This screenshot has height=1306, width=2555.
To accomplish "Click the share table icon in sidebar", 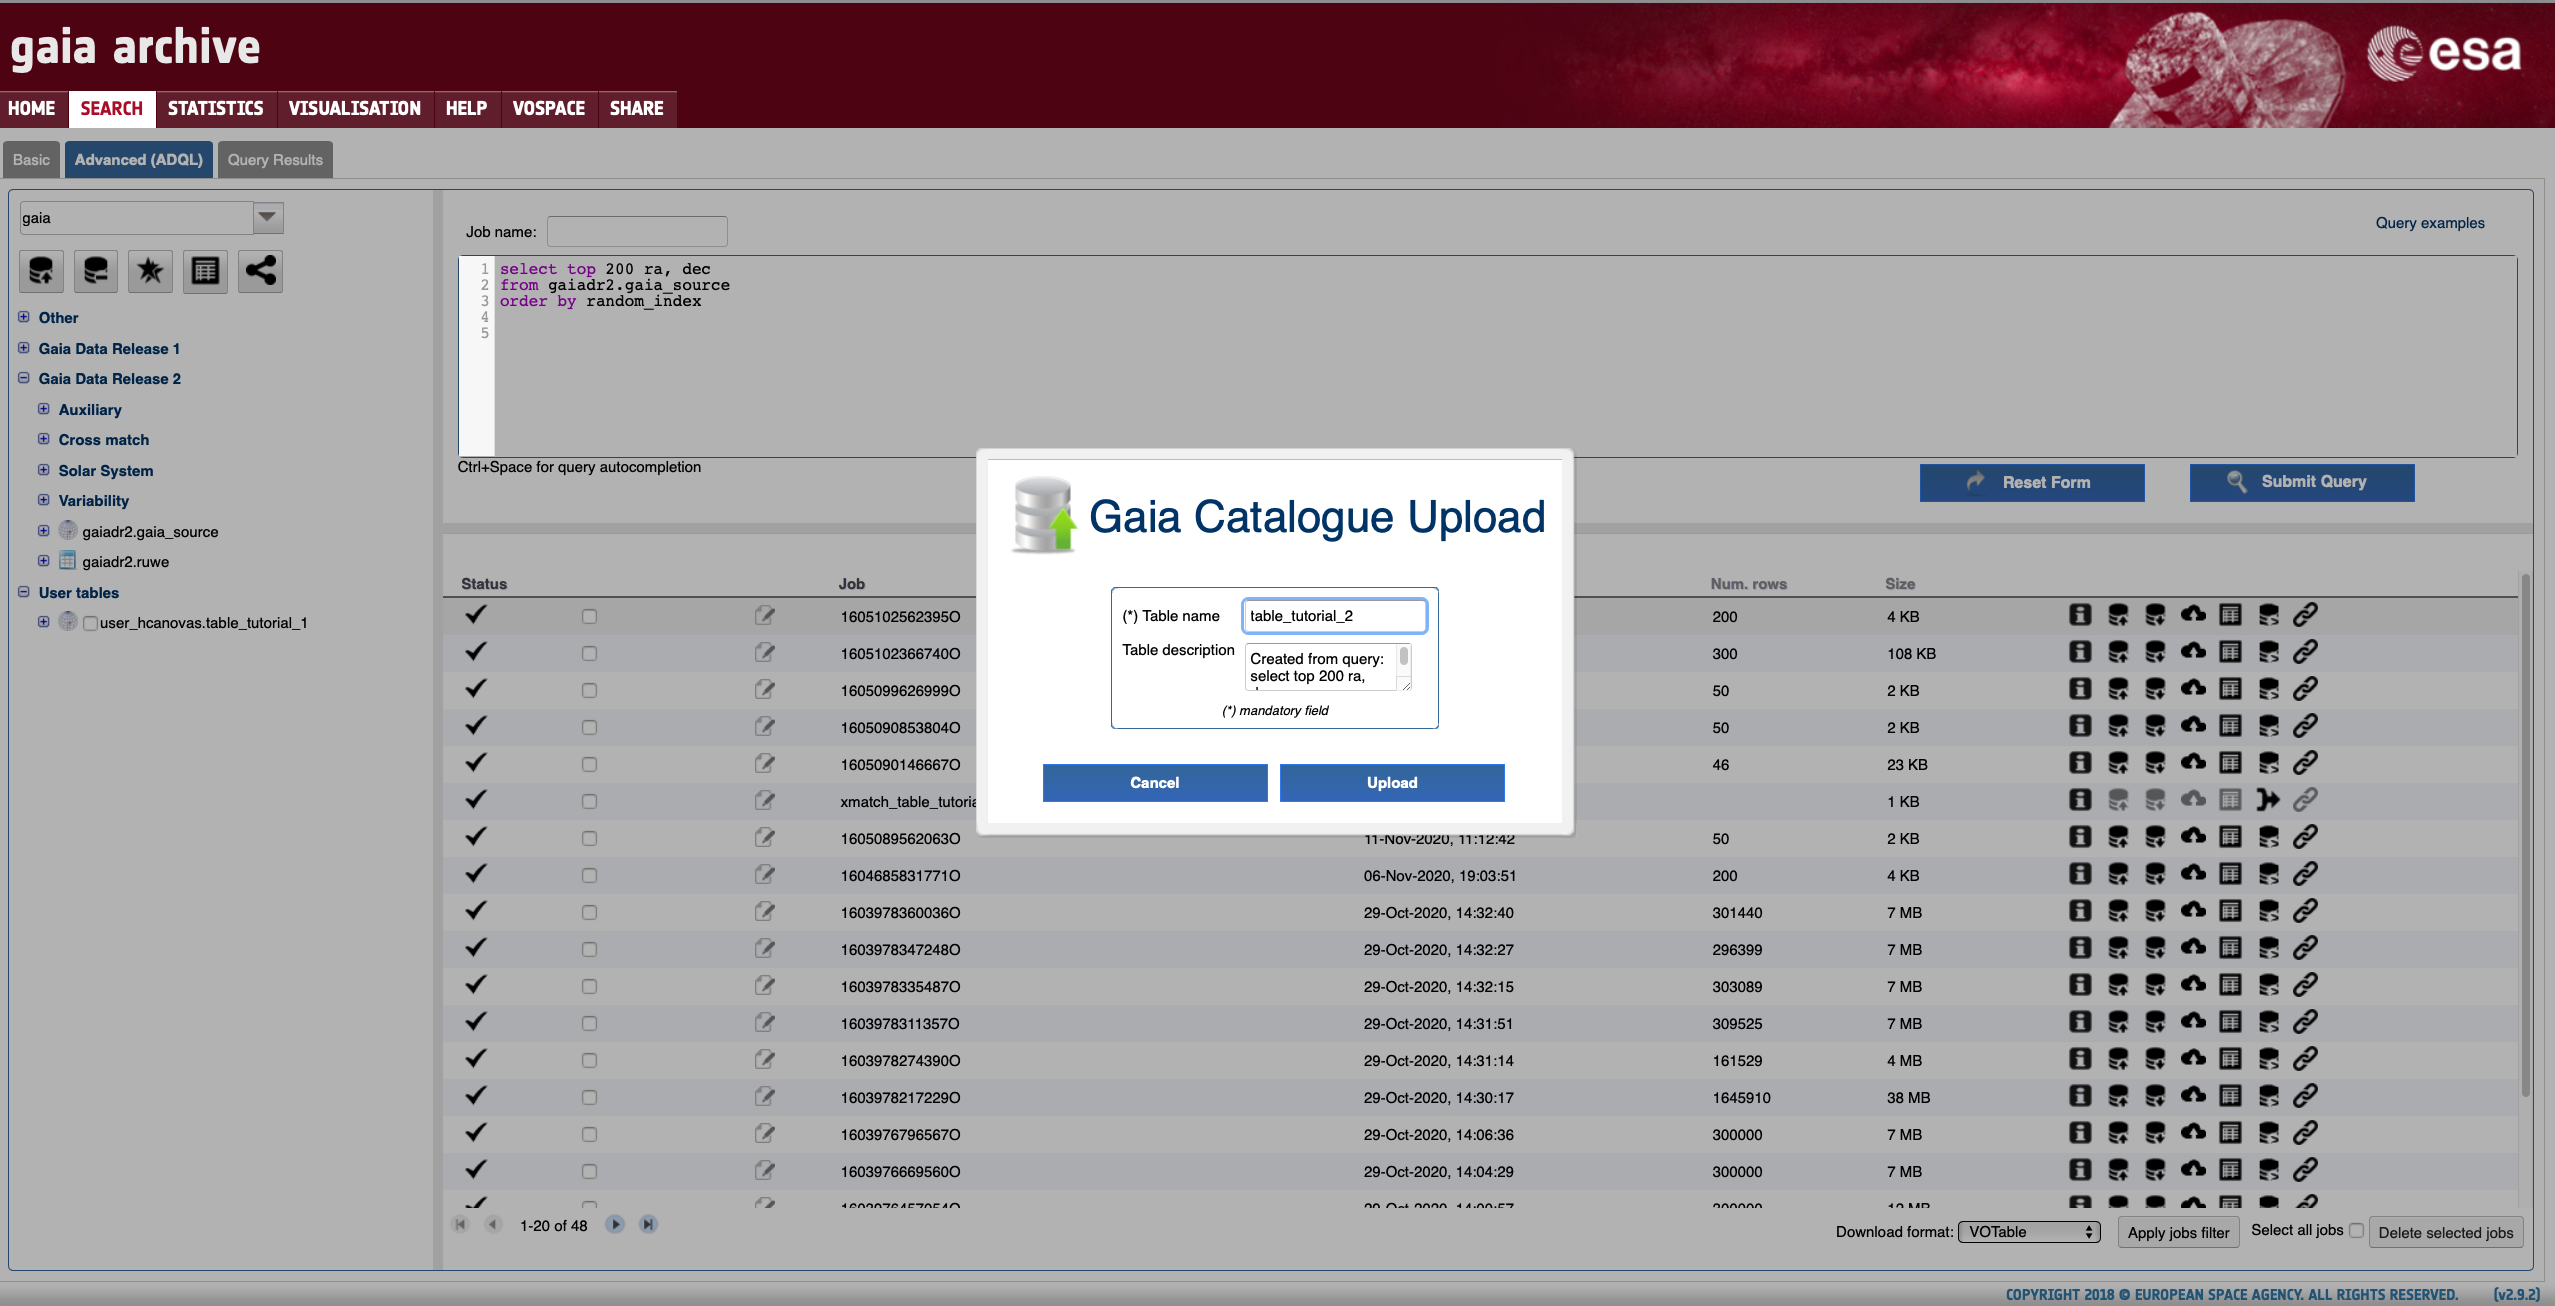I will pos(261,271).
